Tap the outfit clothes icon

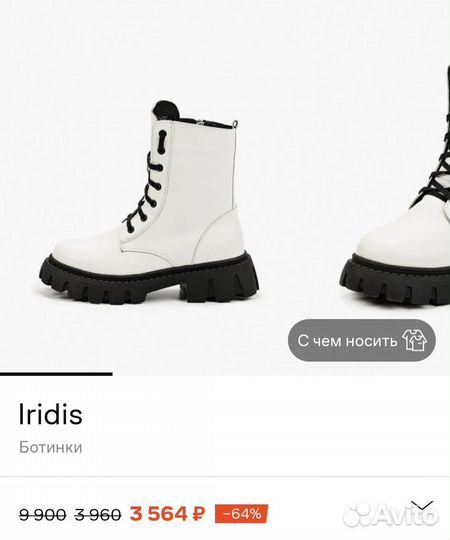click(x=415, y=340)
